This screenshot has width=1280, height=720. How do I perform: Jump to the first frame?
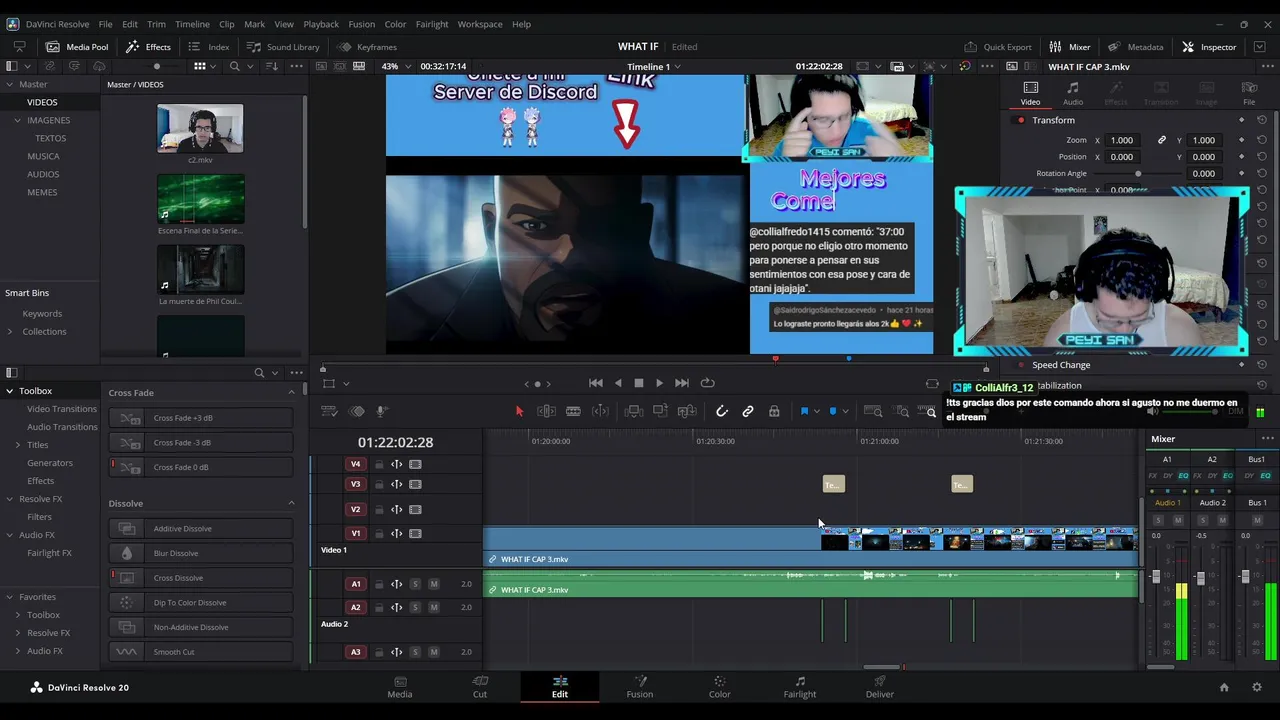596,383
